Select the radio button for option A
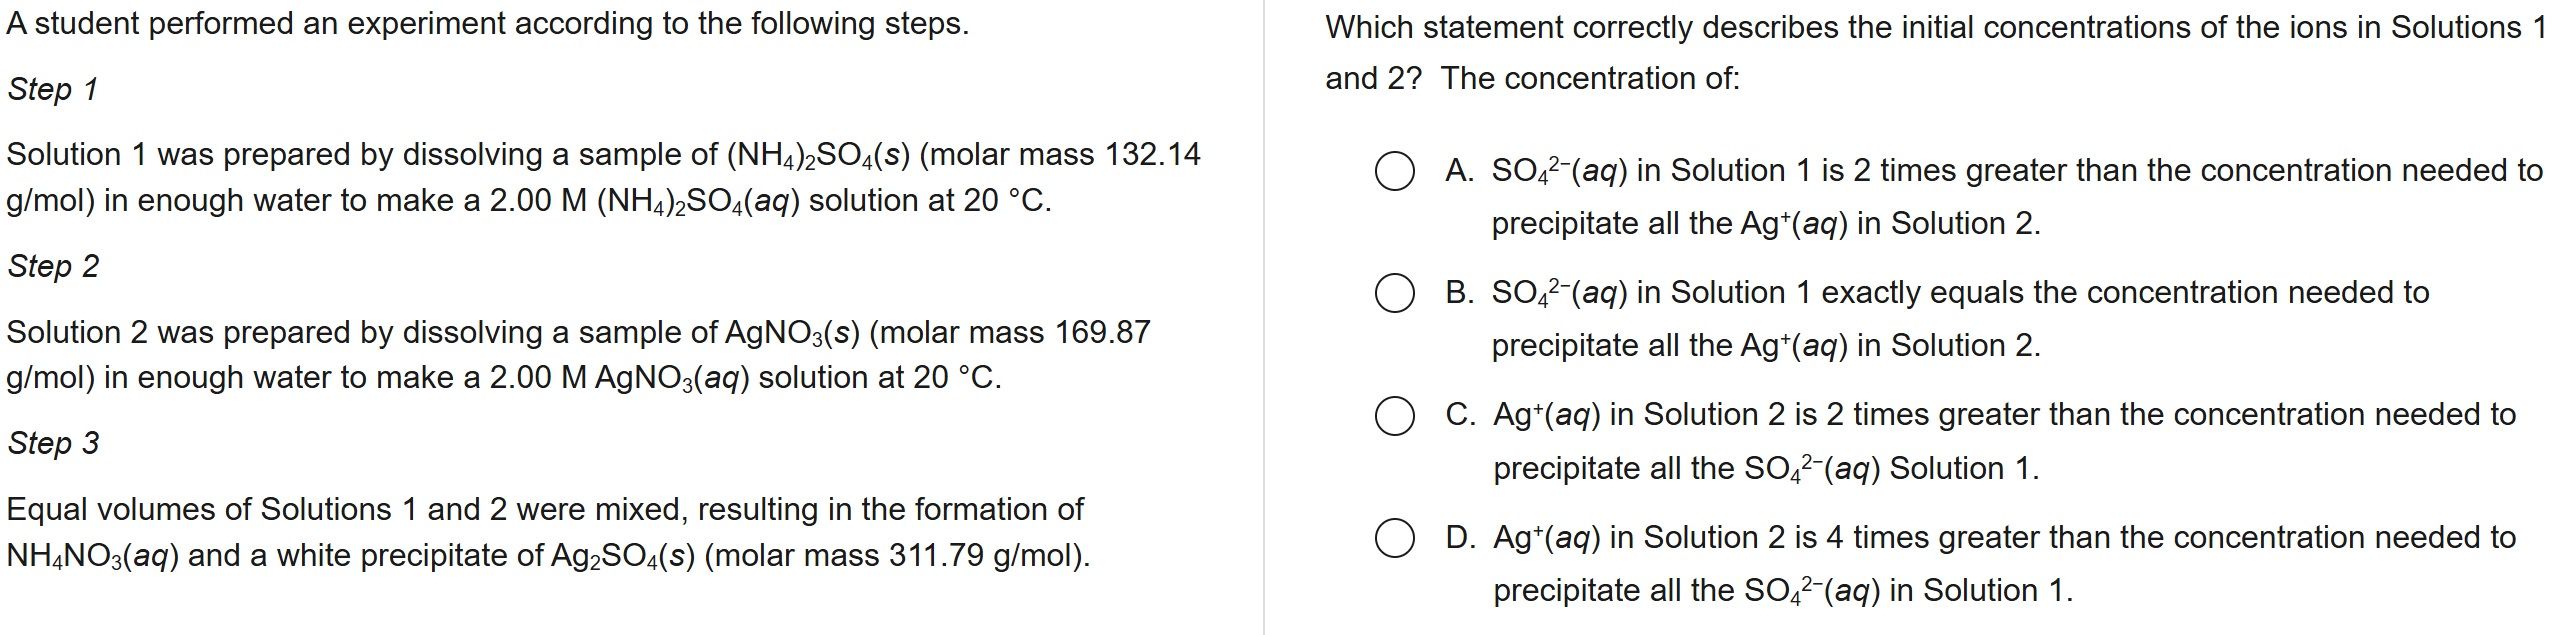 [1394, 171]
